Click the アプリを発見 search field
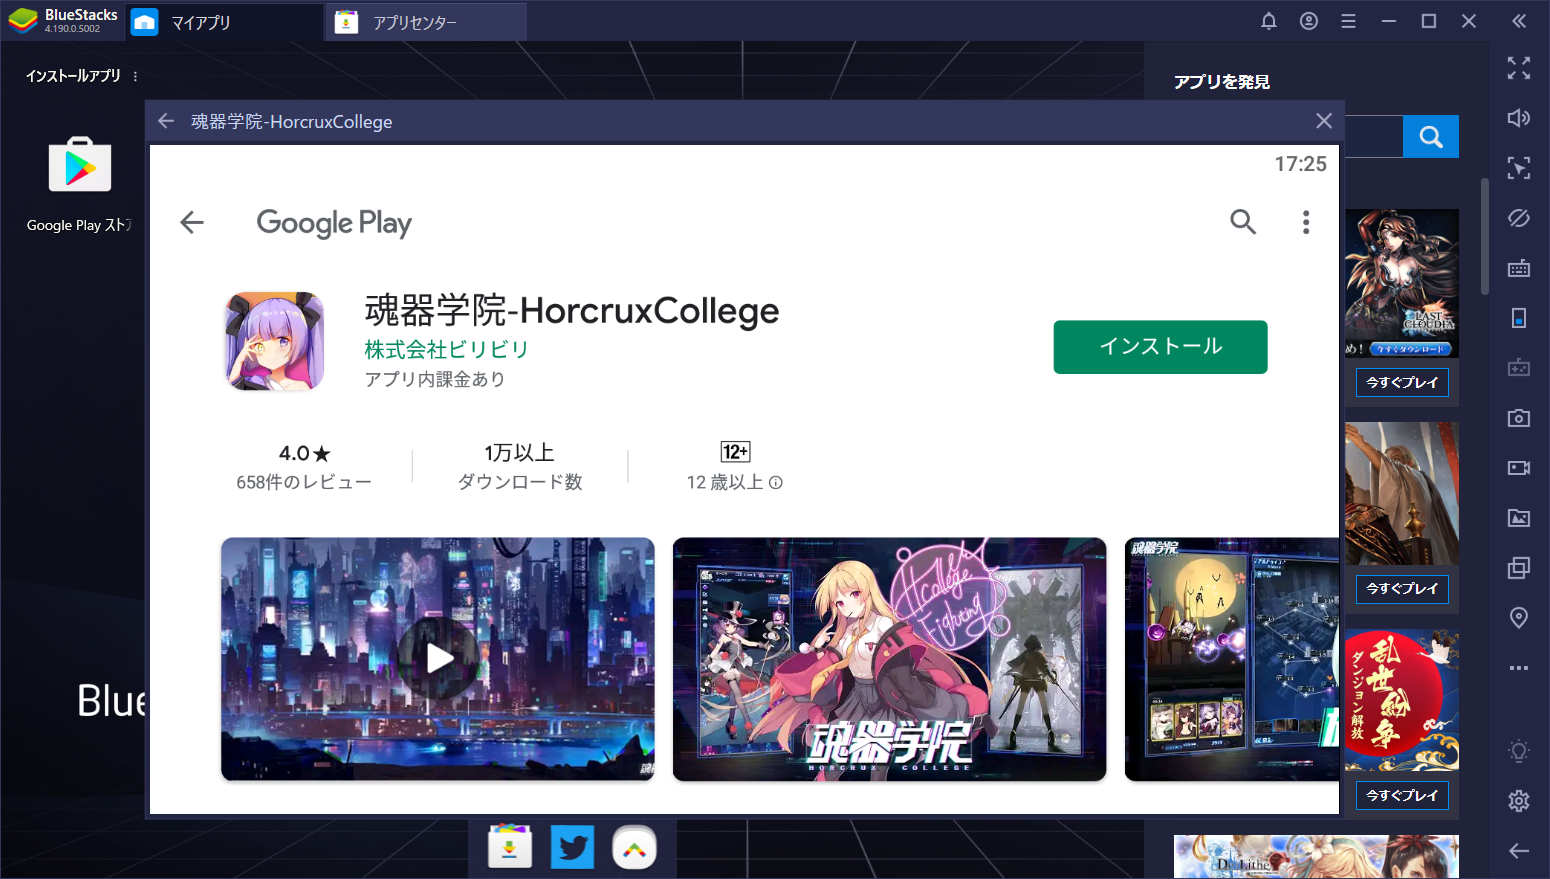Viewport: 1550px width, 879px height. (1374, 137)
